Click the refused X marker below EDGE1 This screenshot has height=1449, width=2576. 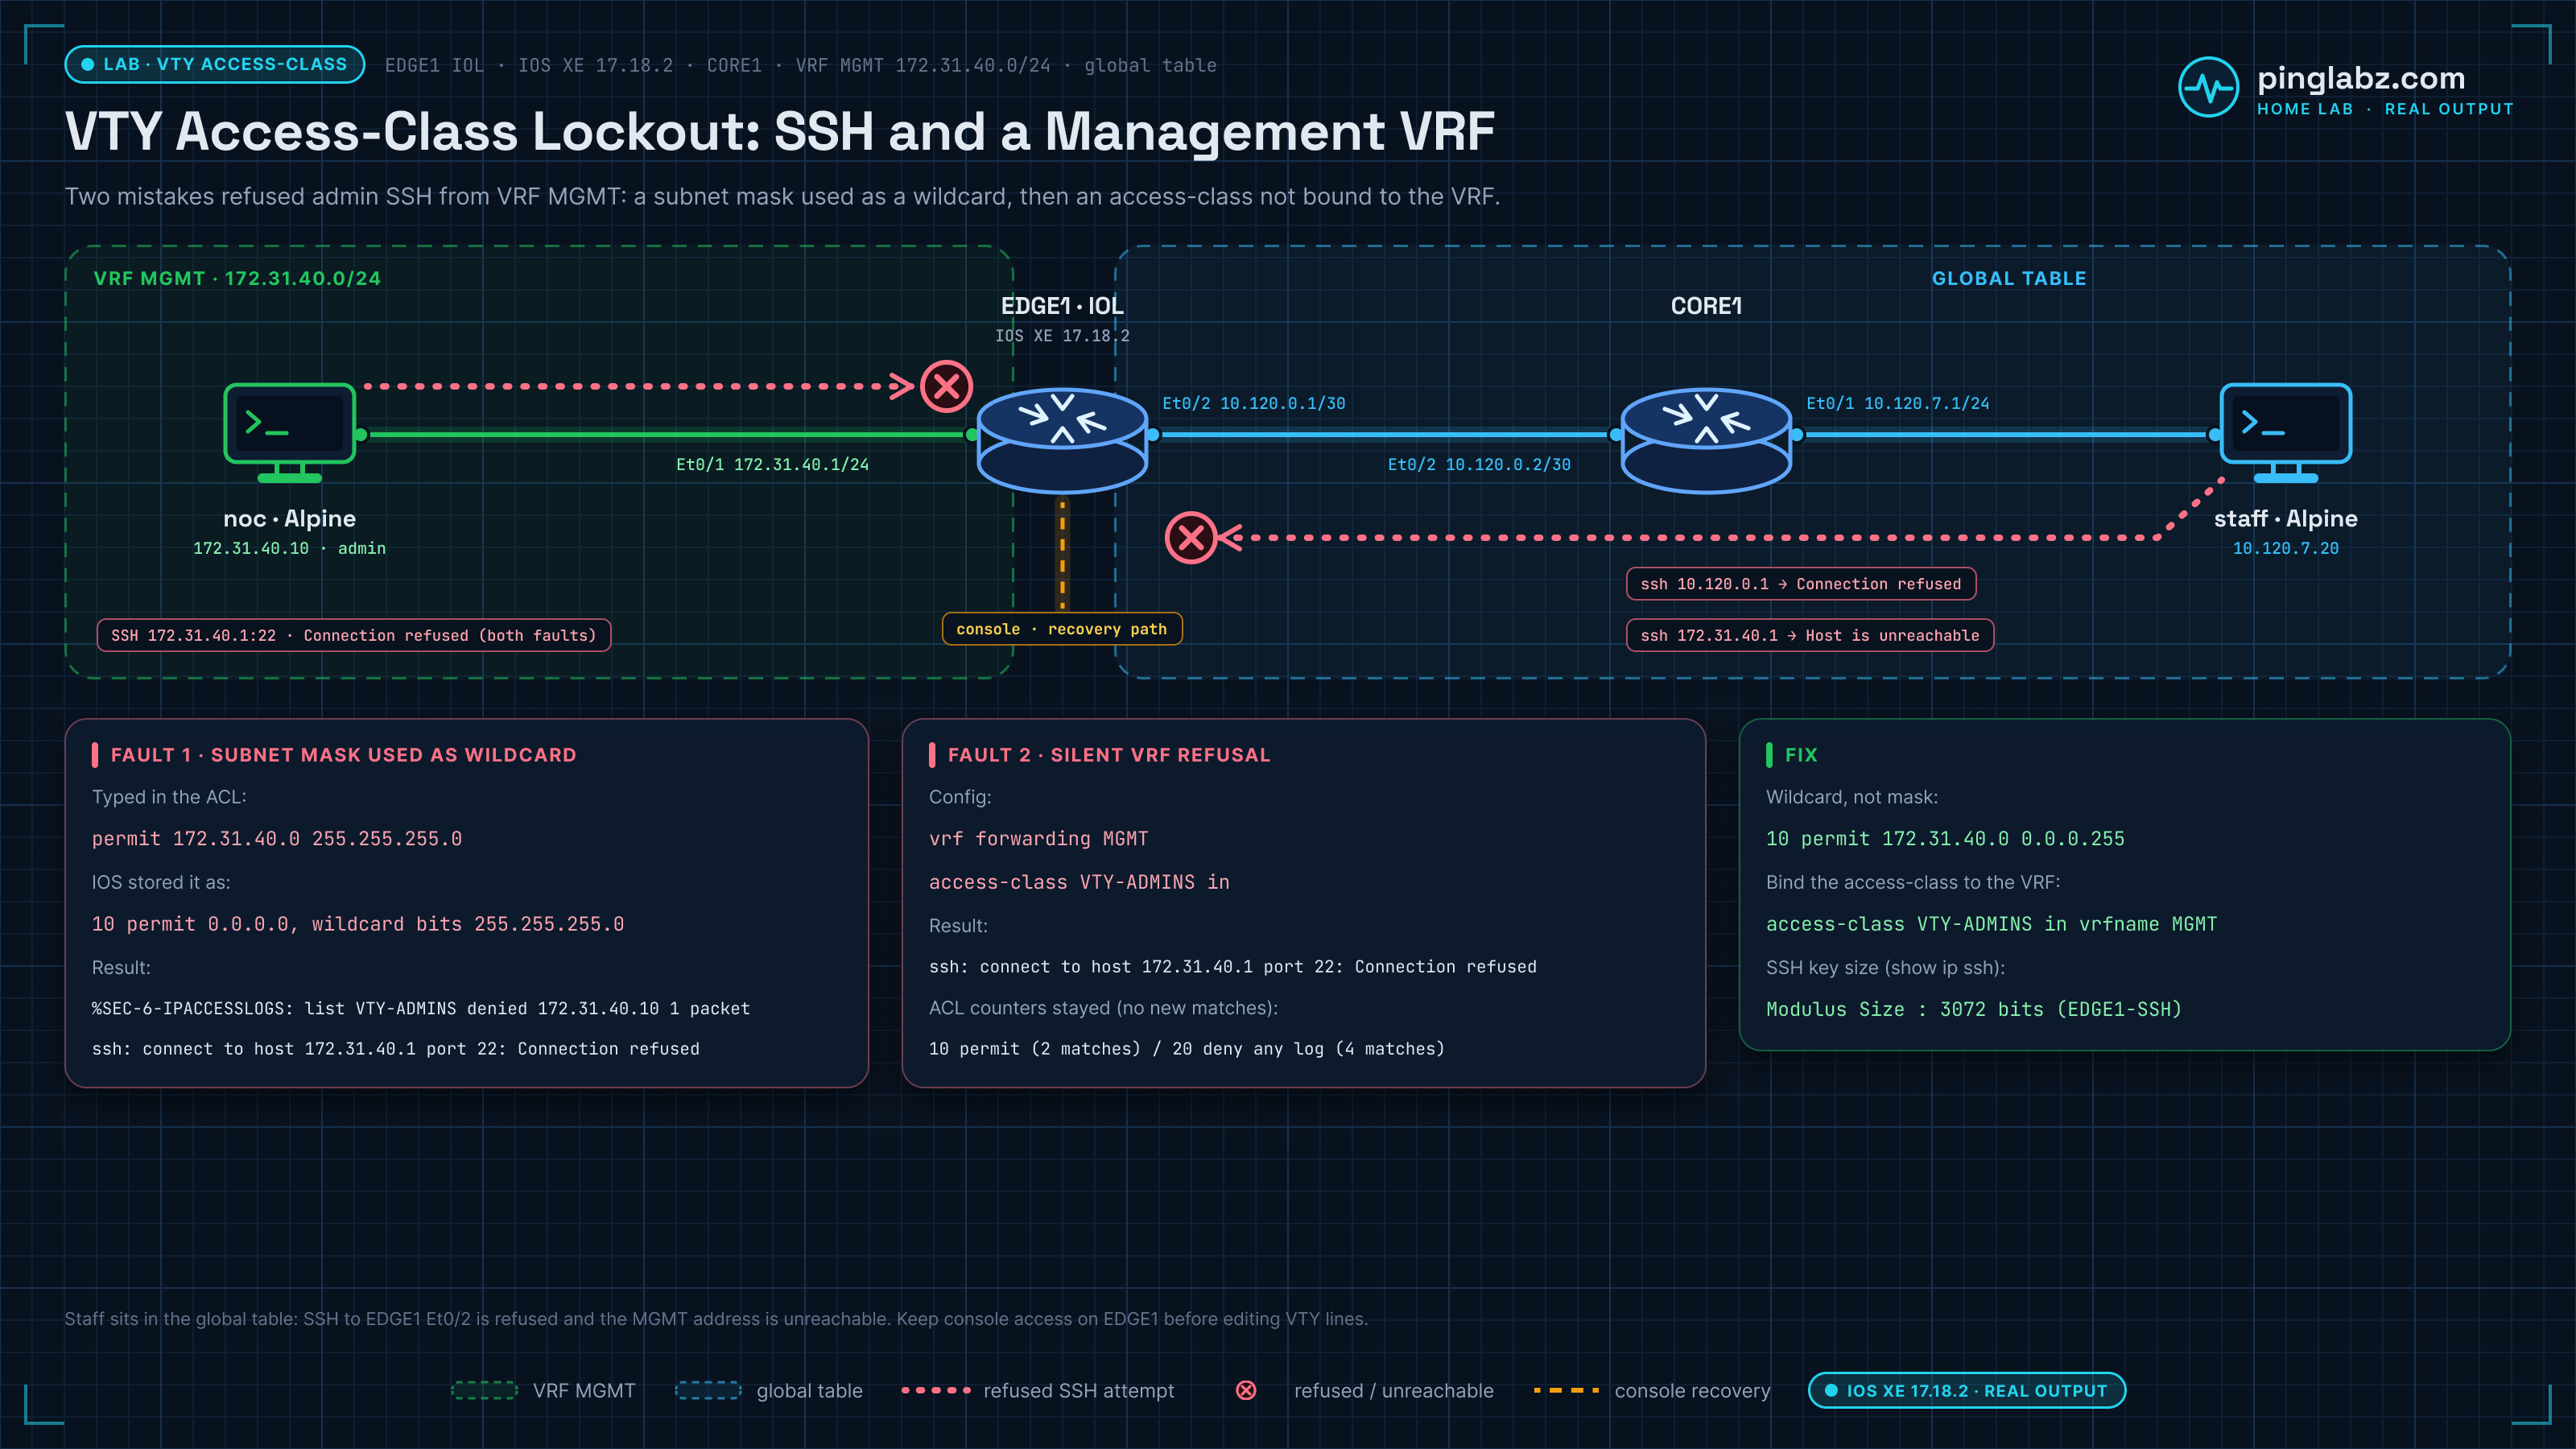point(1191,538)
